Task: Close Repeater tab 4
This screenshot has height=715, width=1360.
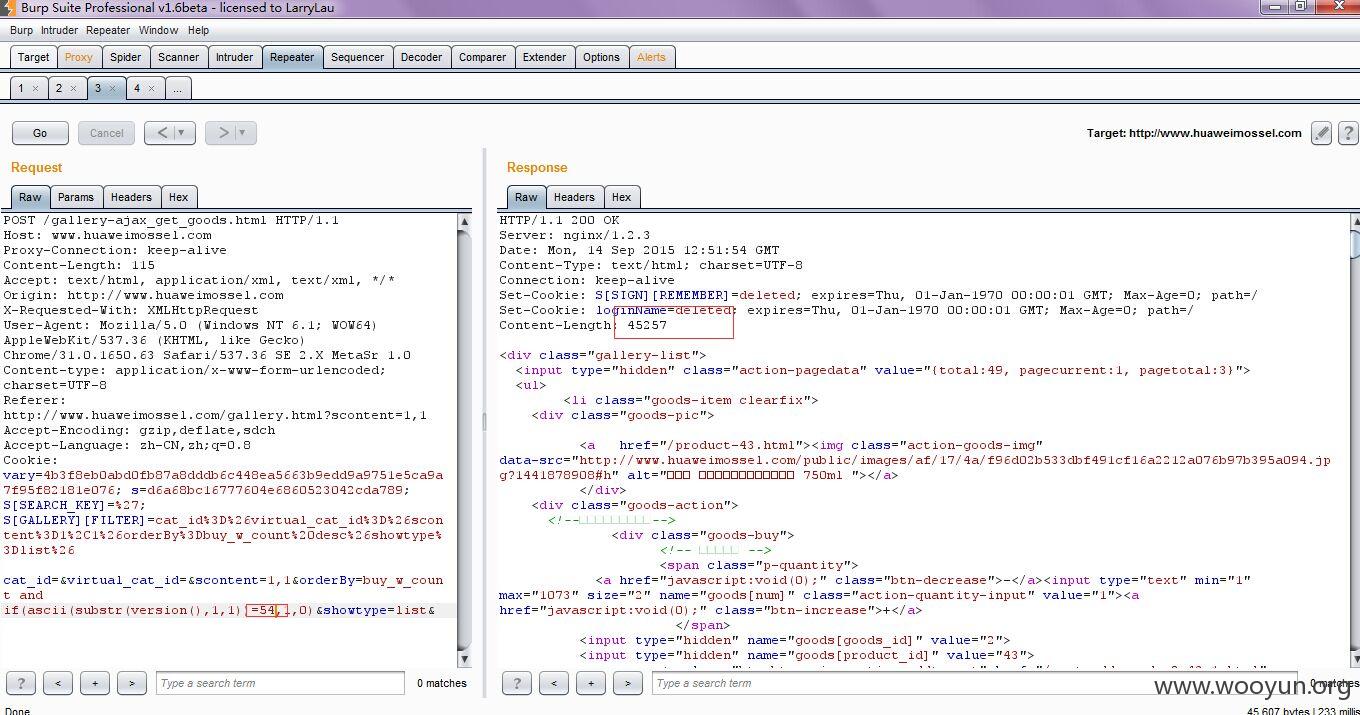Action: tap(151, 89)
